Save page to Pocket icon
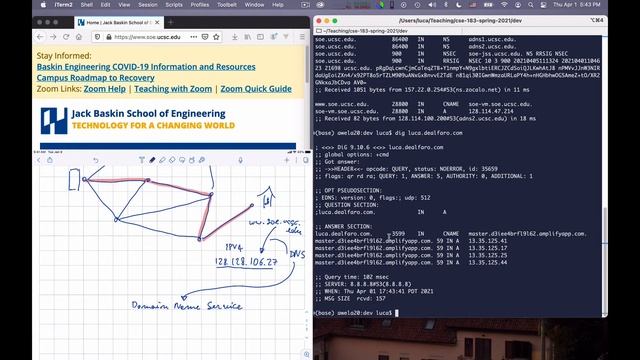This screenshot has width=640, height=360. (x=205, y=37)
